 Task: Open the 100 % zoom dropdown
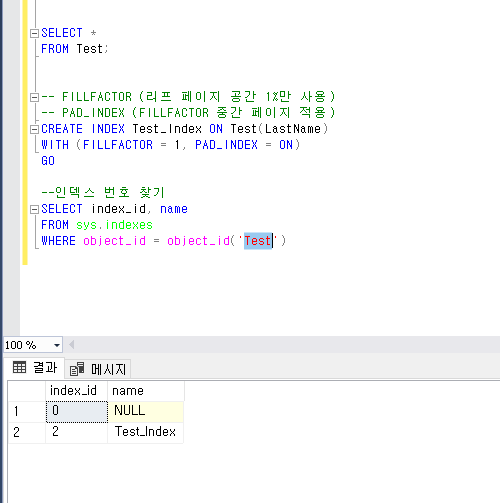point(57,345)
